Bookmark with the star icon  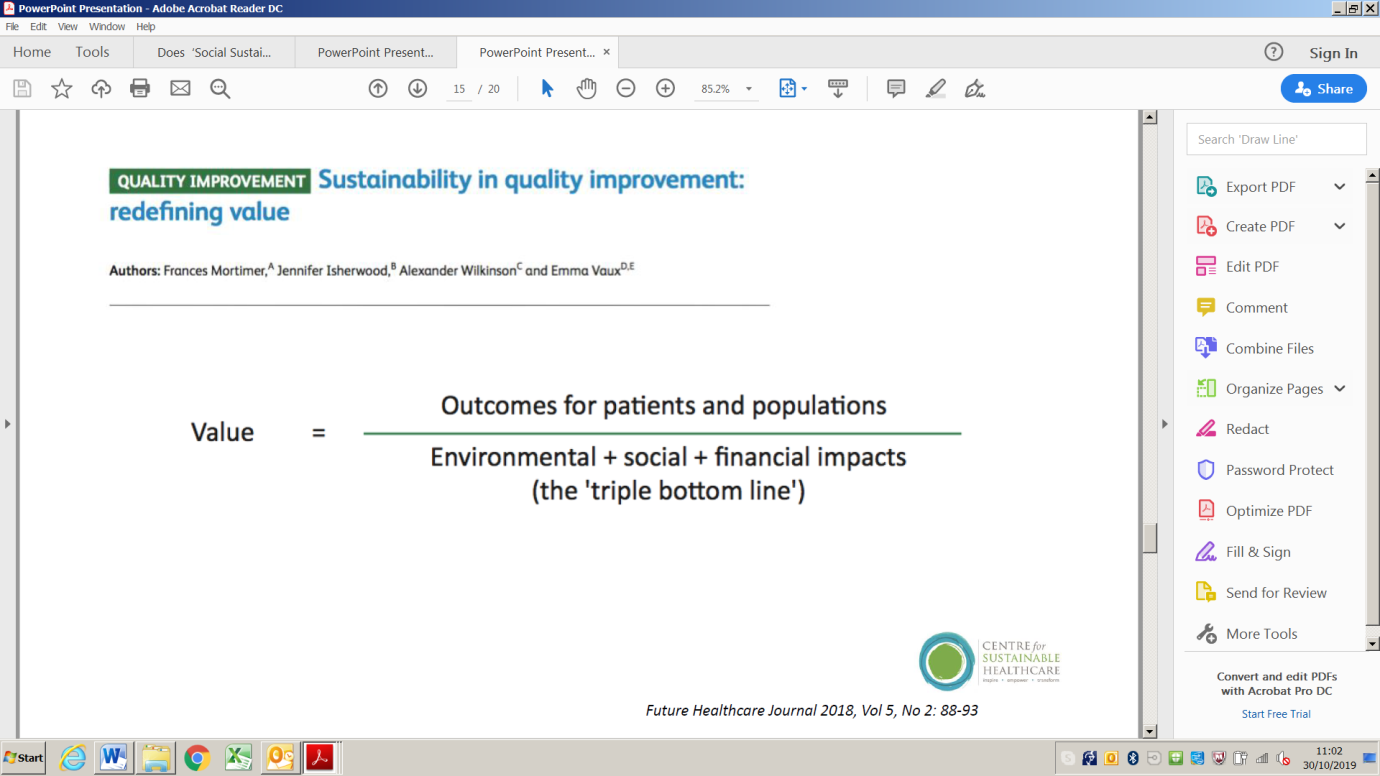click(62, 89)
